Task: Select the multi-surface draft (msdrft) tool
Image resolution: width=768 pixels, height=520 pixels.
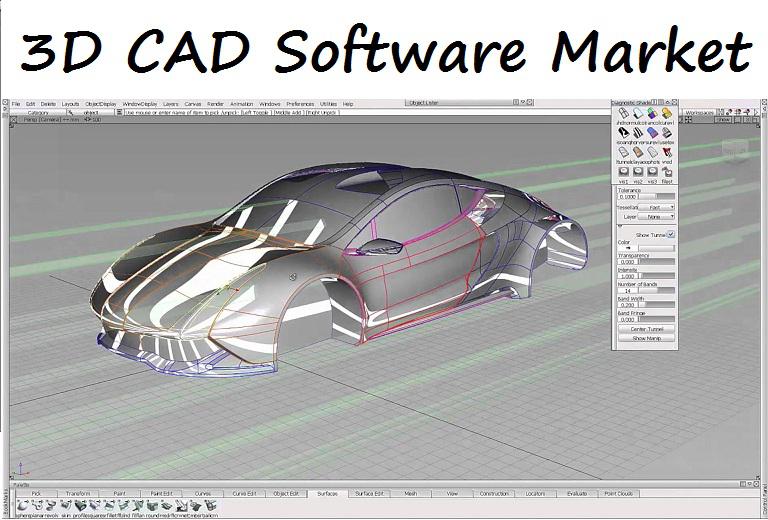Action: (x=167, y=505)
